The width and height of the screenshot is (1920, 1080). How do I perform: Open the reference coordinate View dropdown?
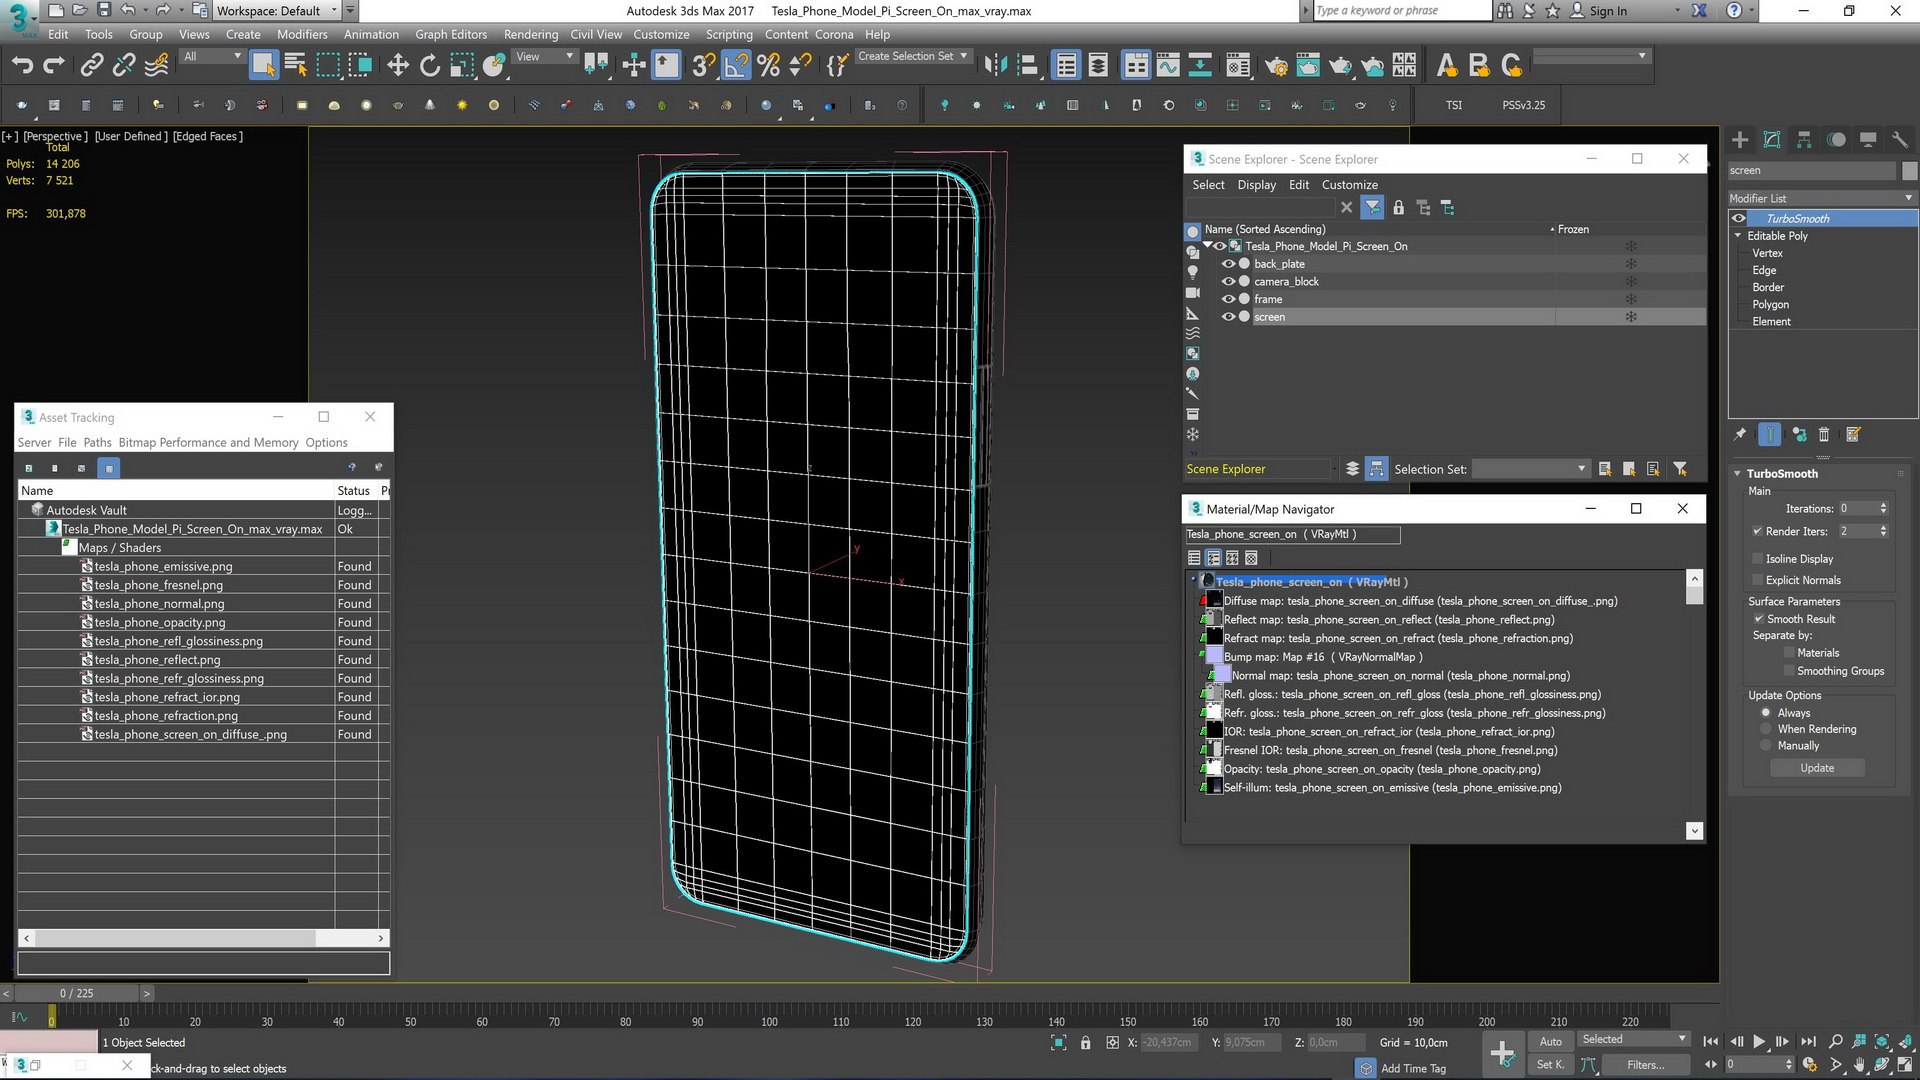click(544, 57)
